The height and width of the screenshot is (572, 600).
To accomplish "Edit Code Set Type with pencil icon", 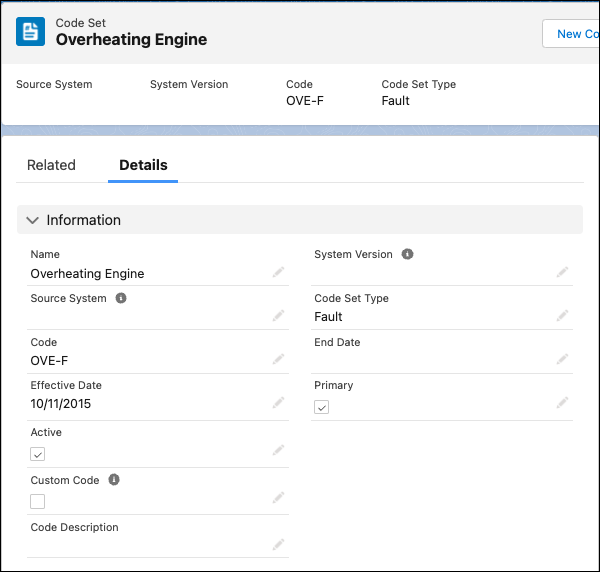I will (563, 316).
